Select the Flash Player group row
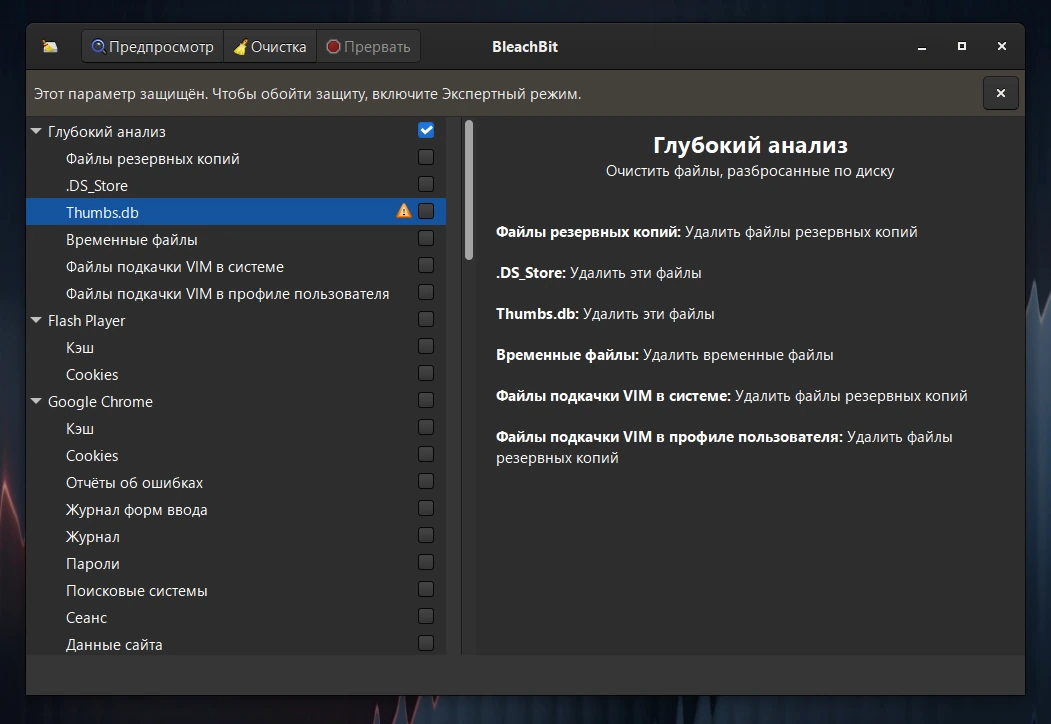 [x=236, y=320]
